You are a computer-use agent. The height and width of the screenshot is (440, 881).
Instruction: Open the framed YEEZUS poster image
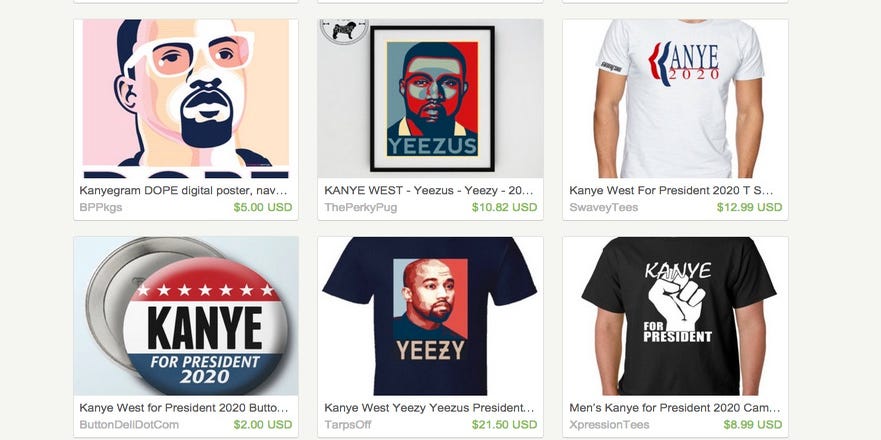pos(430,99)
